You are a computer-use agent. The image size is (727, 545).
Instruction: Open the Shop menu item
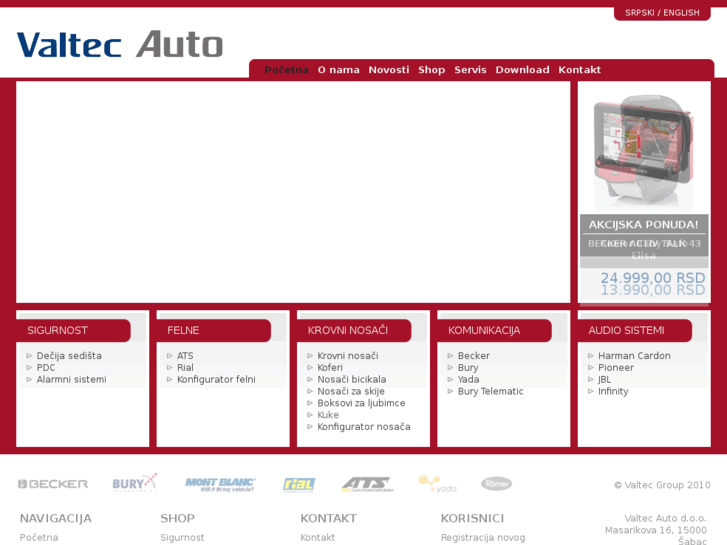click(431, 70)
